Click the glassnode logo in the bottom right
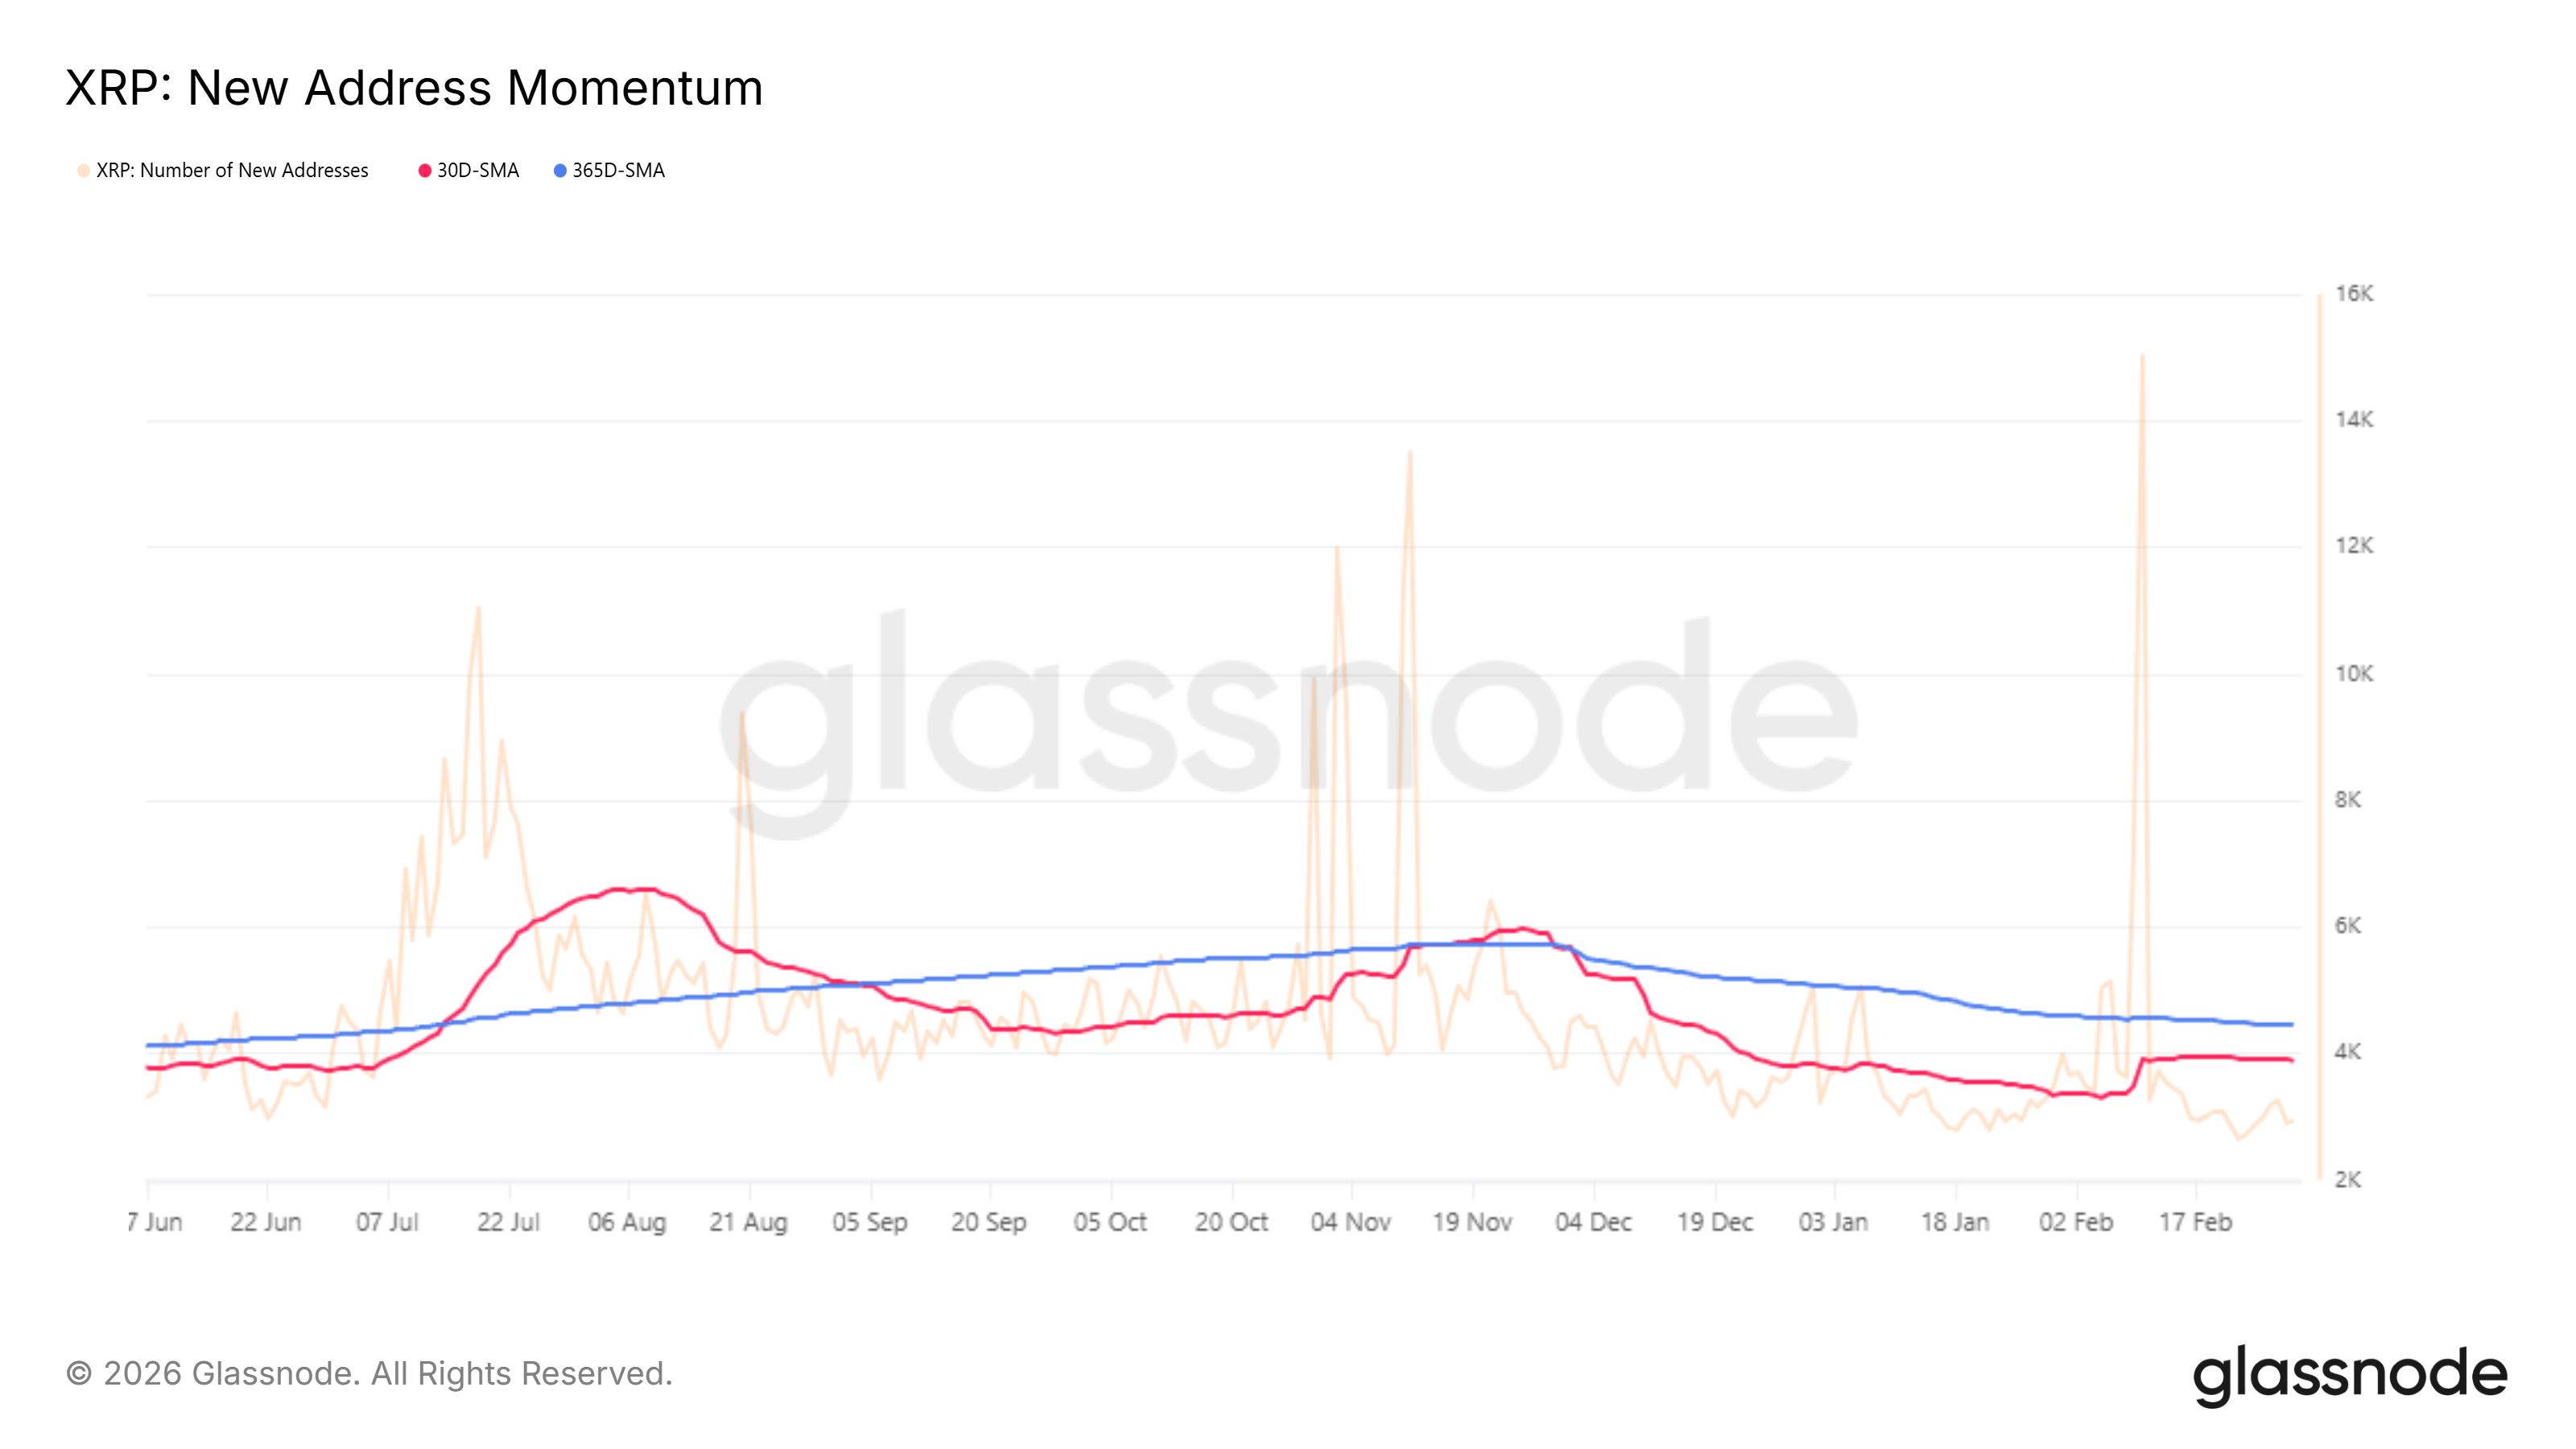This screenshot has height=1449, width=2576. 2349,1375
